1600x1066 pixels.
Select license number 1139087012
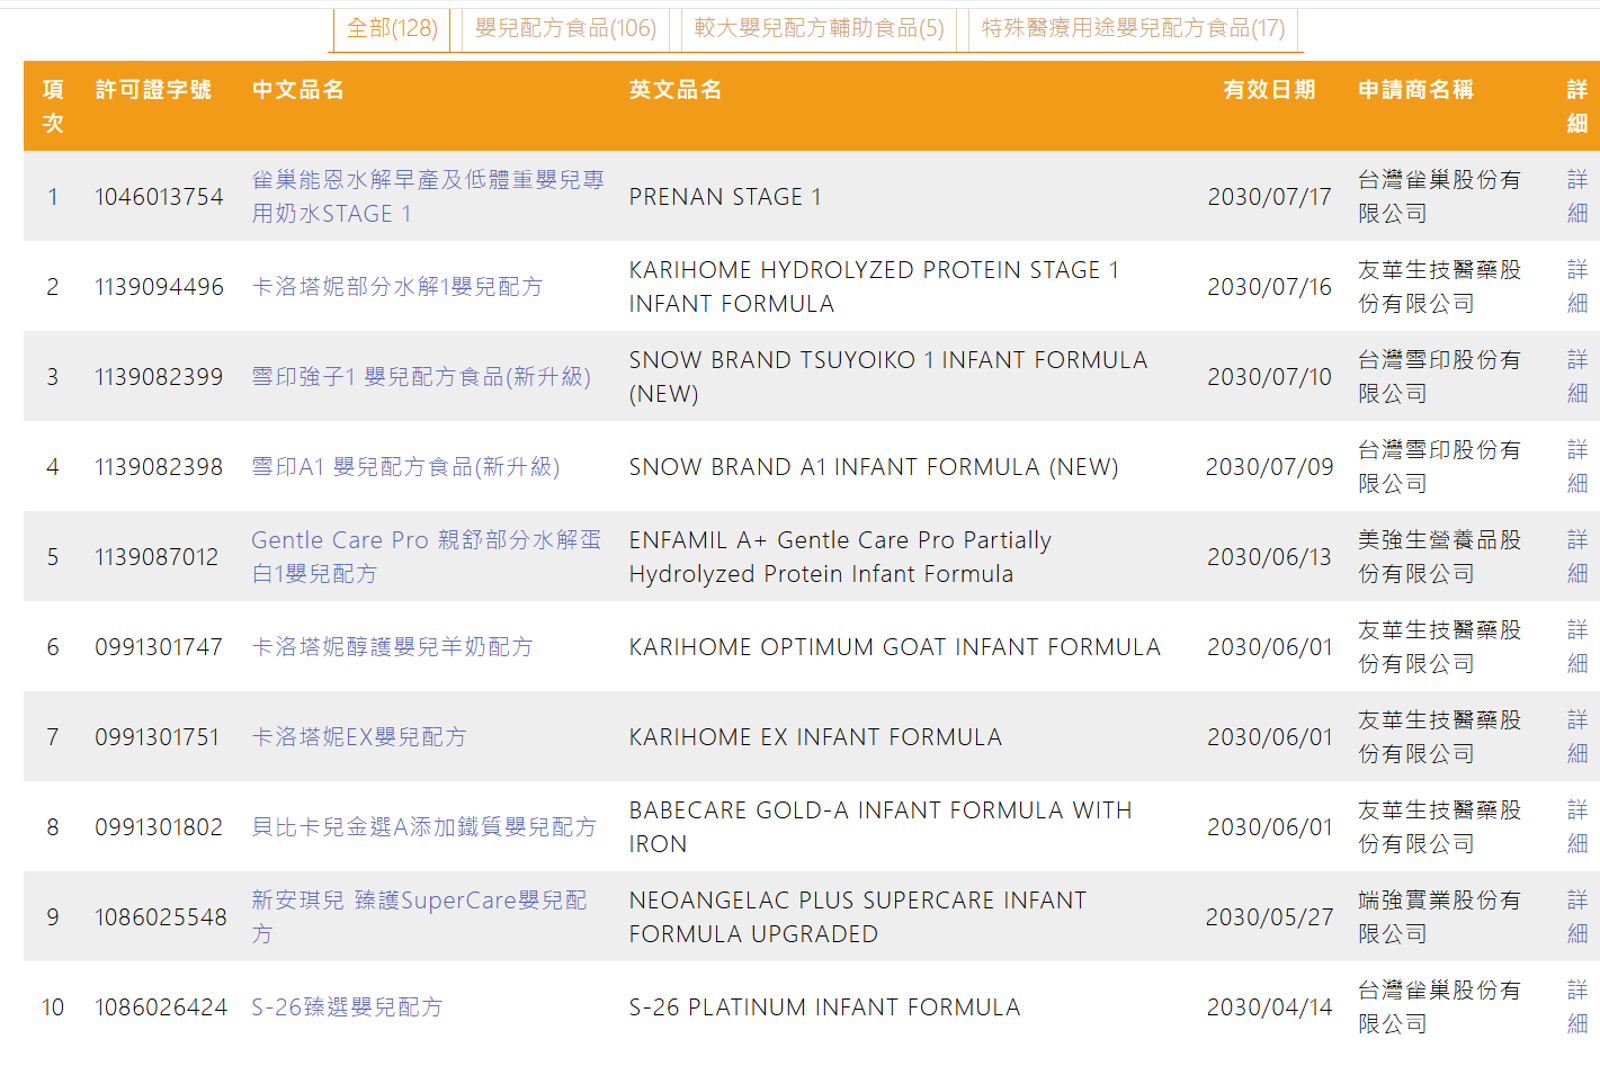click(x=157, y=557)
